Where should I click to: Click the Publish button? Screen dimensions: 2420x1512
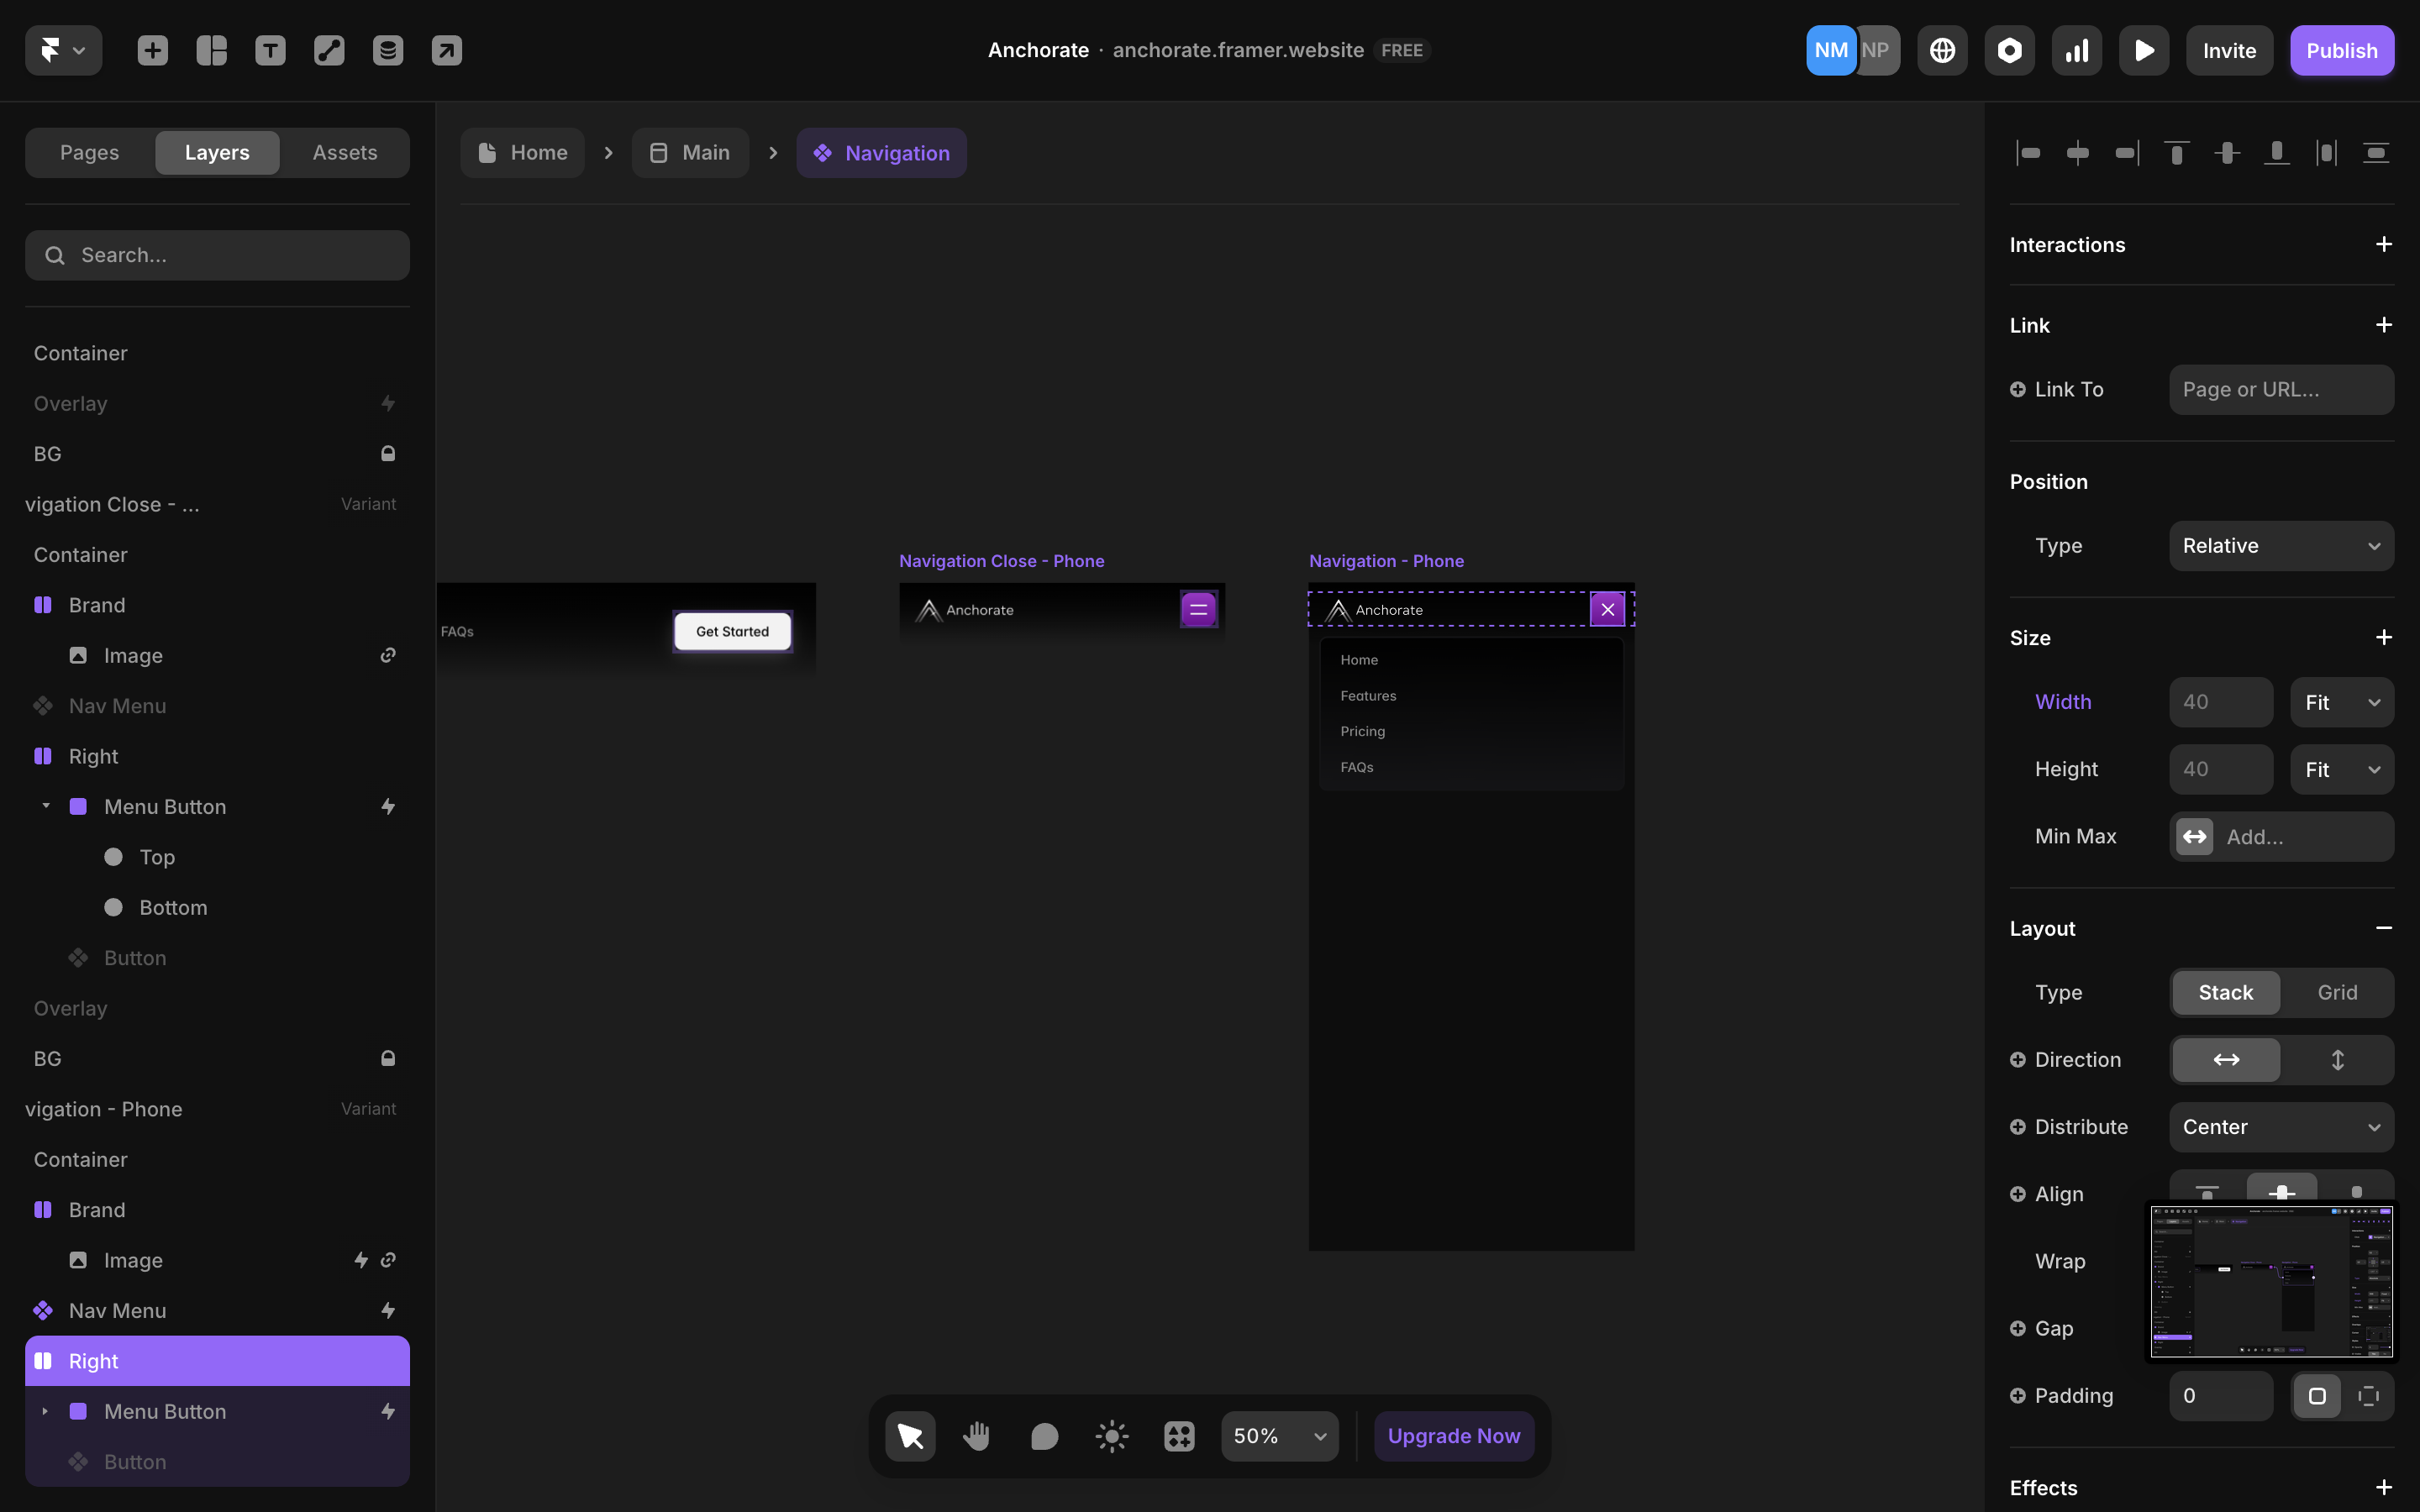(2341, 50)
